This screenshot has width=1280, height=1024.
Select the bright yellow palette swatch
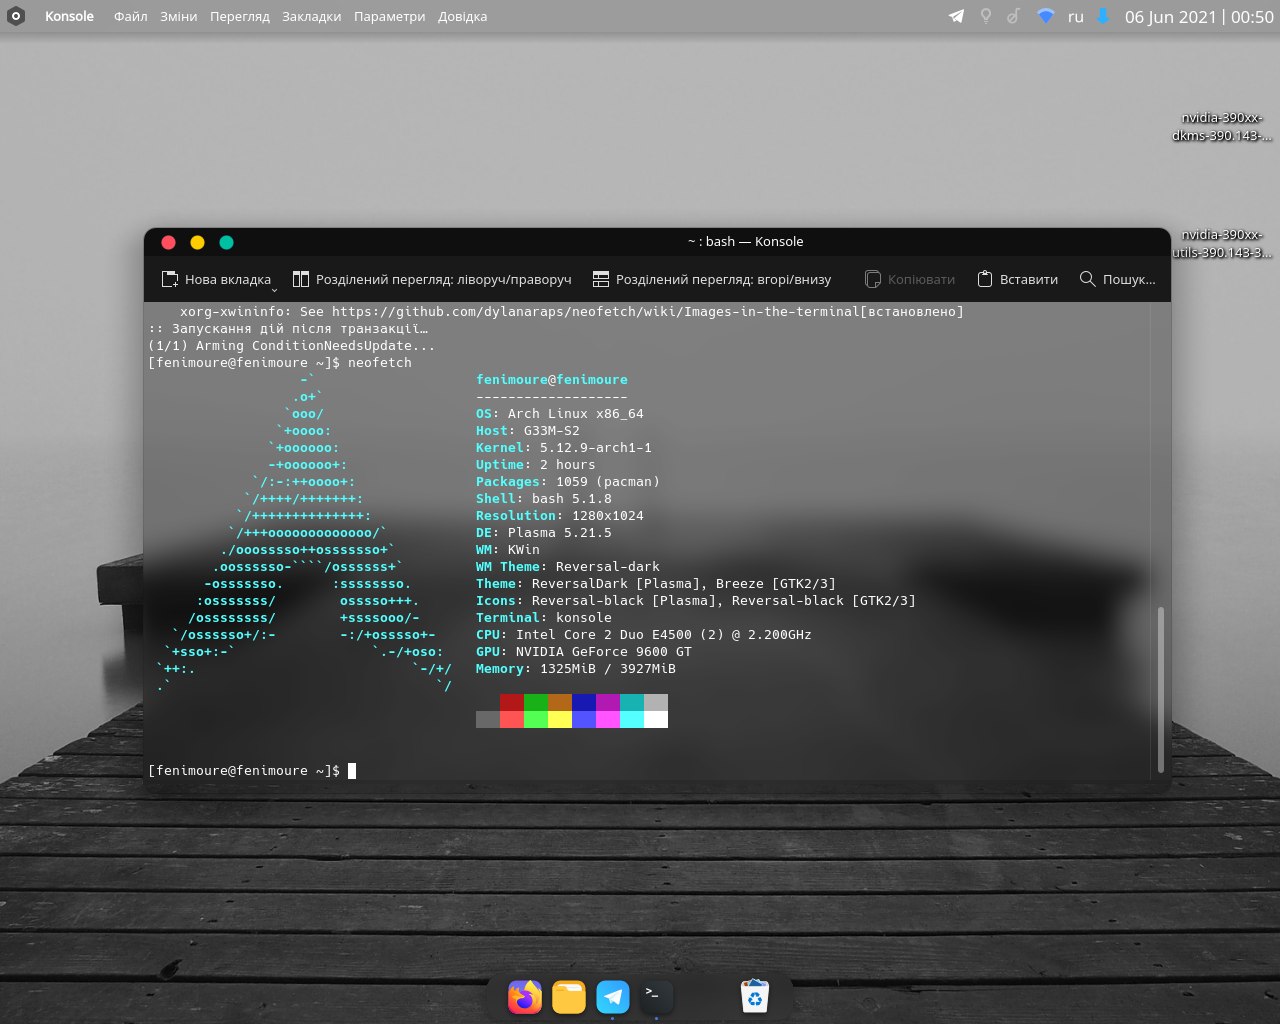coord(560,719)
